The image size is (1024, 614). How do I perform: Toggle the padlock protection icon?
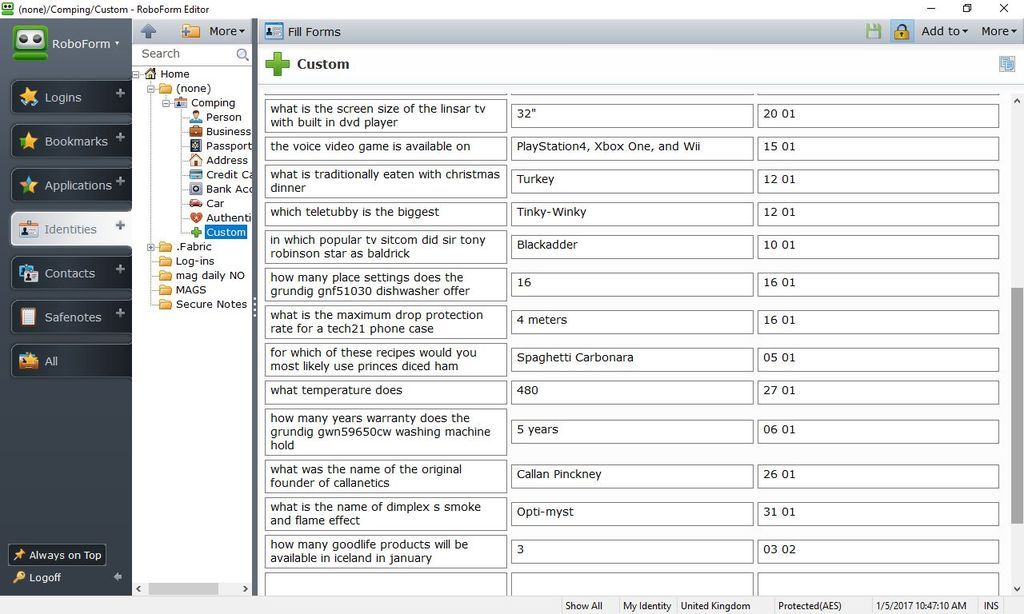coord(901,31)
